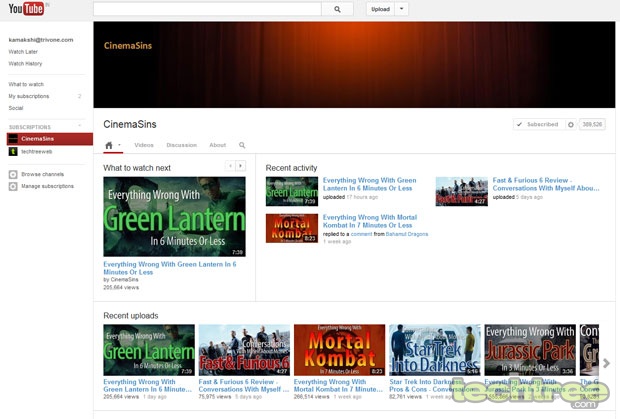Click the CinemaSins banner title
This screenshot has height=419, width=620.
(128, 45)
